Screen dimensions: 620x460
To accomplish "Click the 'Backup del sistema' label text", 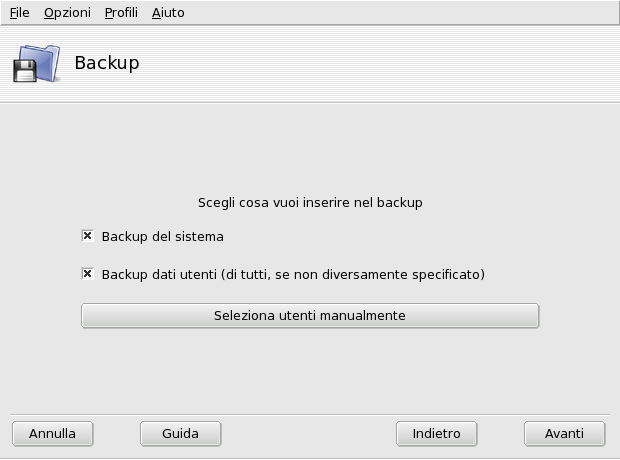I will (x=162, y=237).
